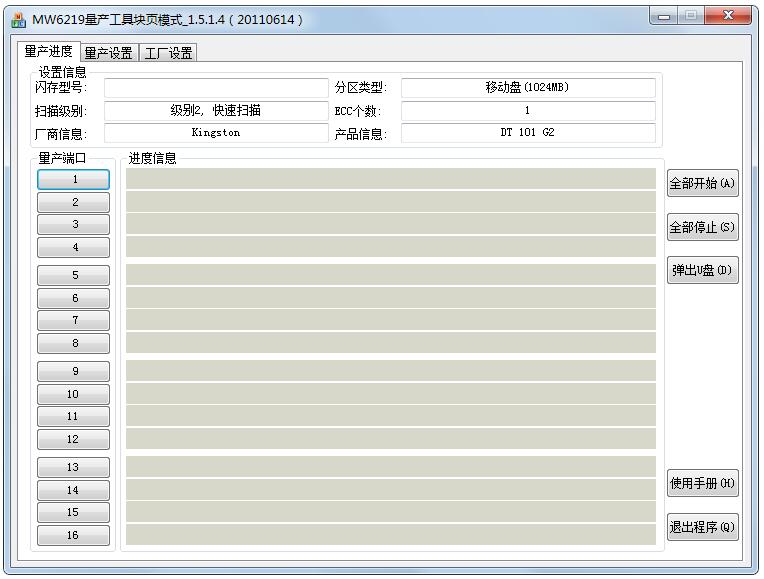Minimize the MW6219 window
764x579 pixels.
[666, 16]
